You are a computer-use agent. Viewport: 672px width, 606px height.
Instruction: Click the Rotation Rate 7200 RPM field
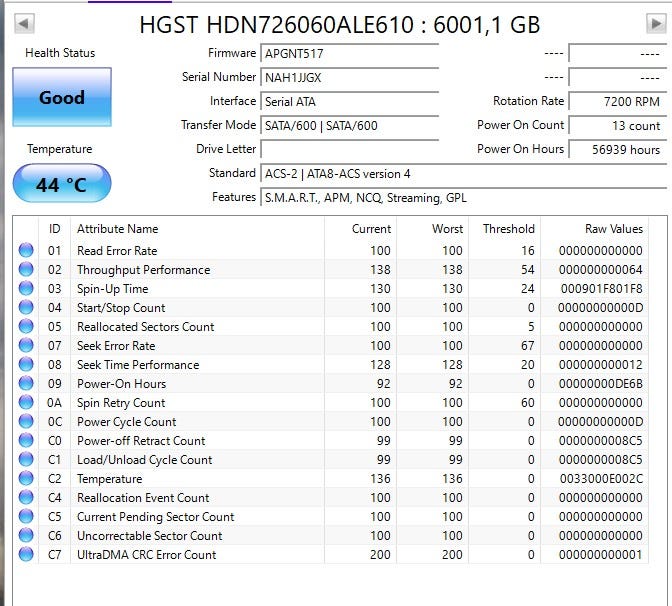pos(618,102)
